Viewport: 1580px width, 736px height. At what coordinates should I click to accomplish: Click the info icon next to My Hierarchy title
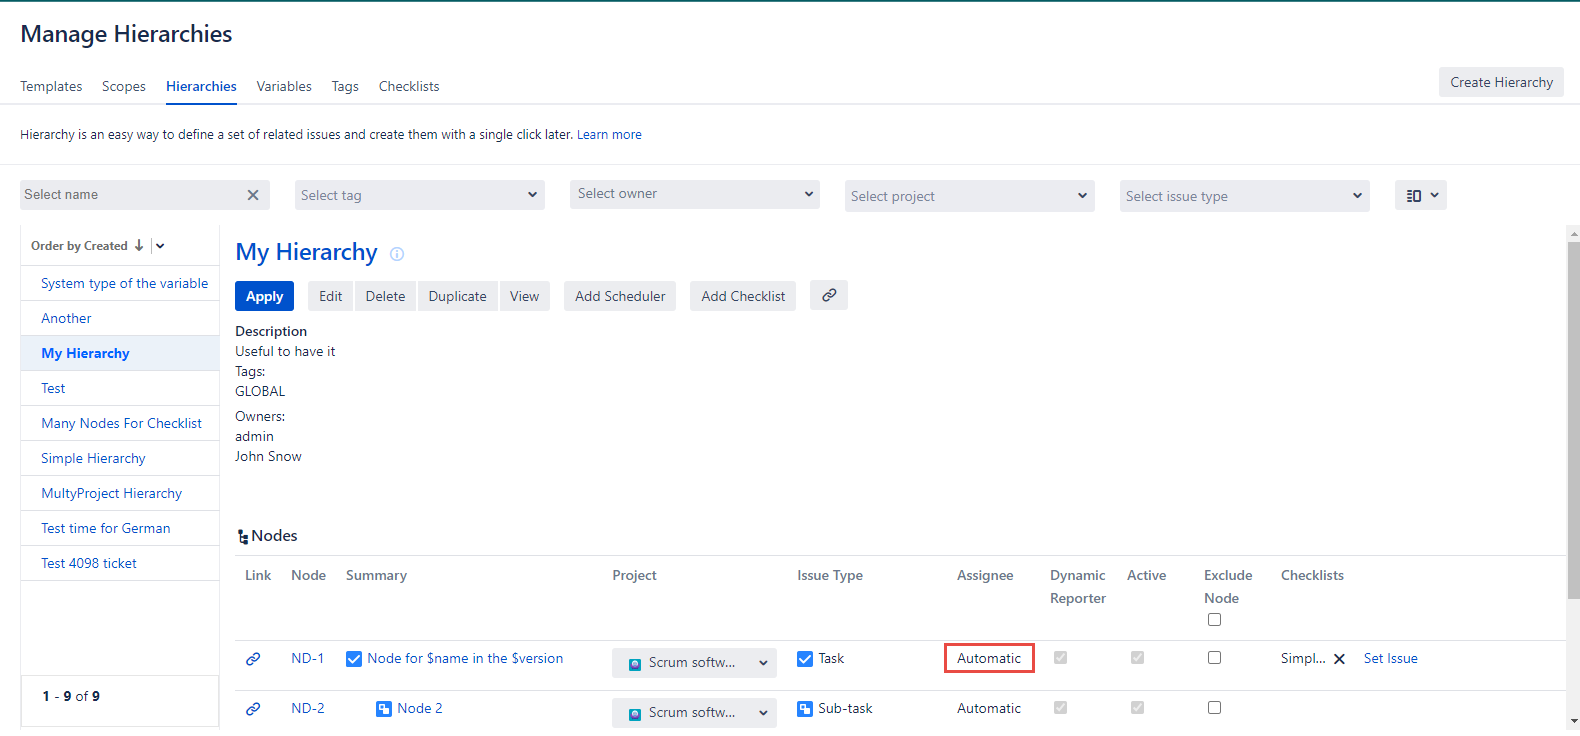pos(397,254)
